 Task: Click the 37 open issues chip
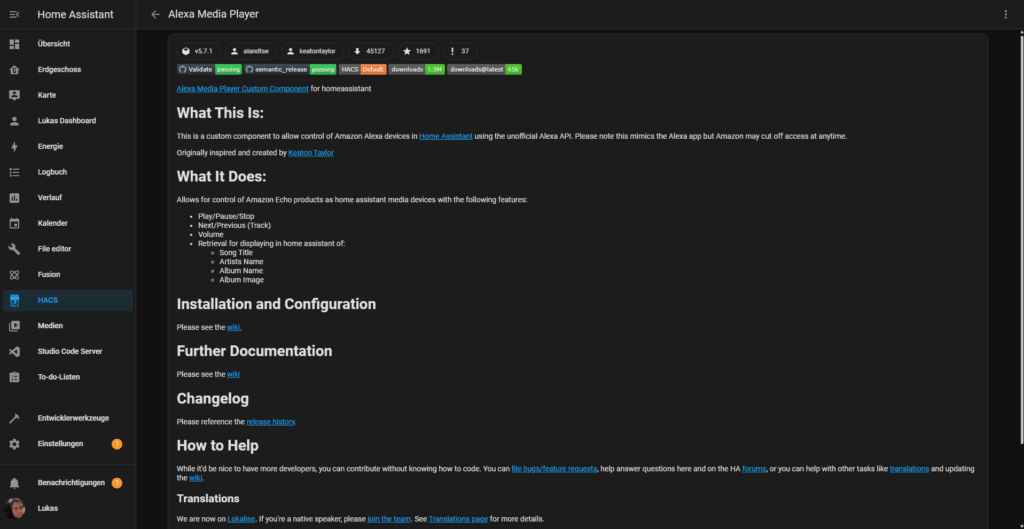pos(460,51)
